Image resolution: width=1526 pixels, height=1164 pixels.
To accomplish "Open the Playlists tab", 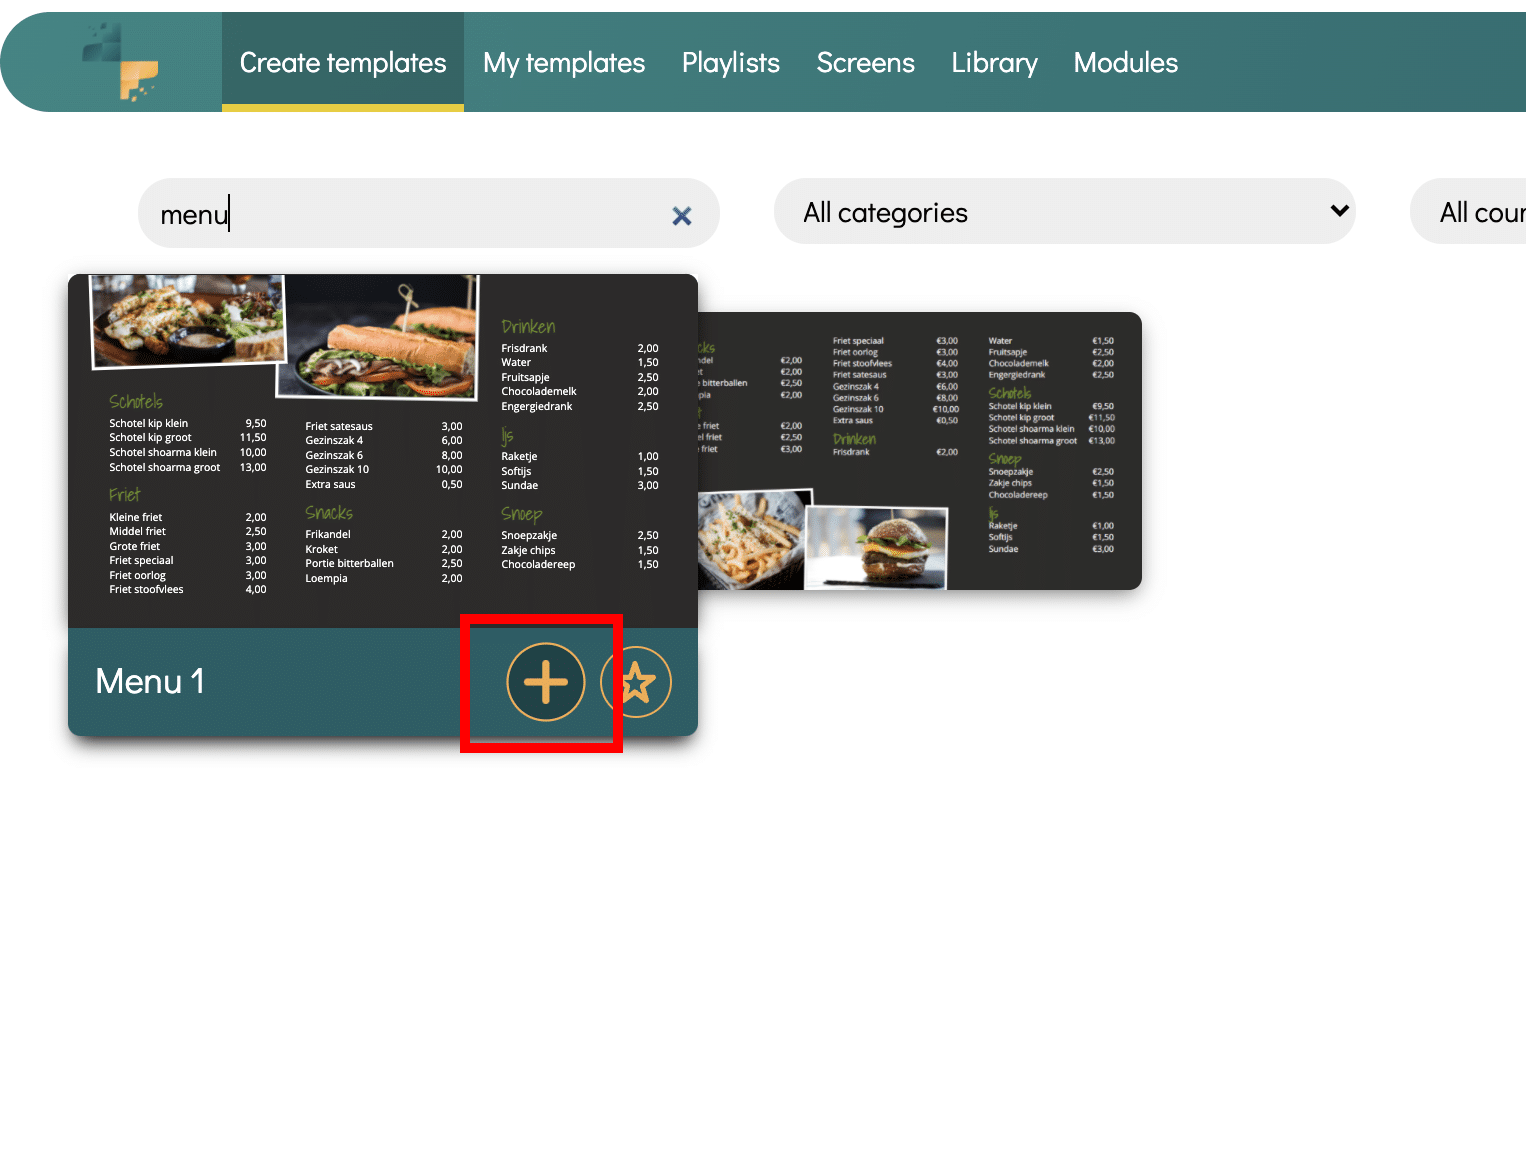I will coord(731,62).
